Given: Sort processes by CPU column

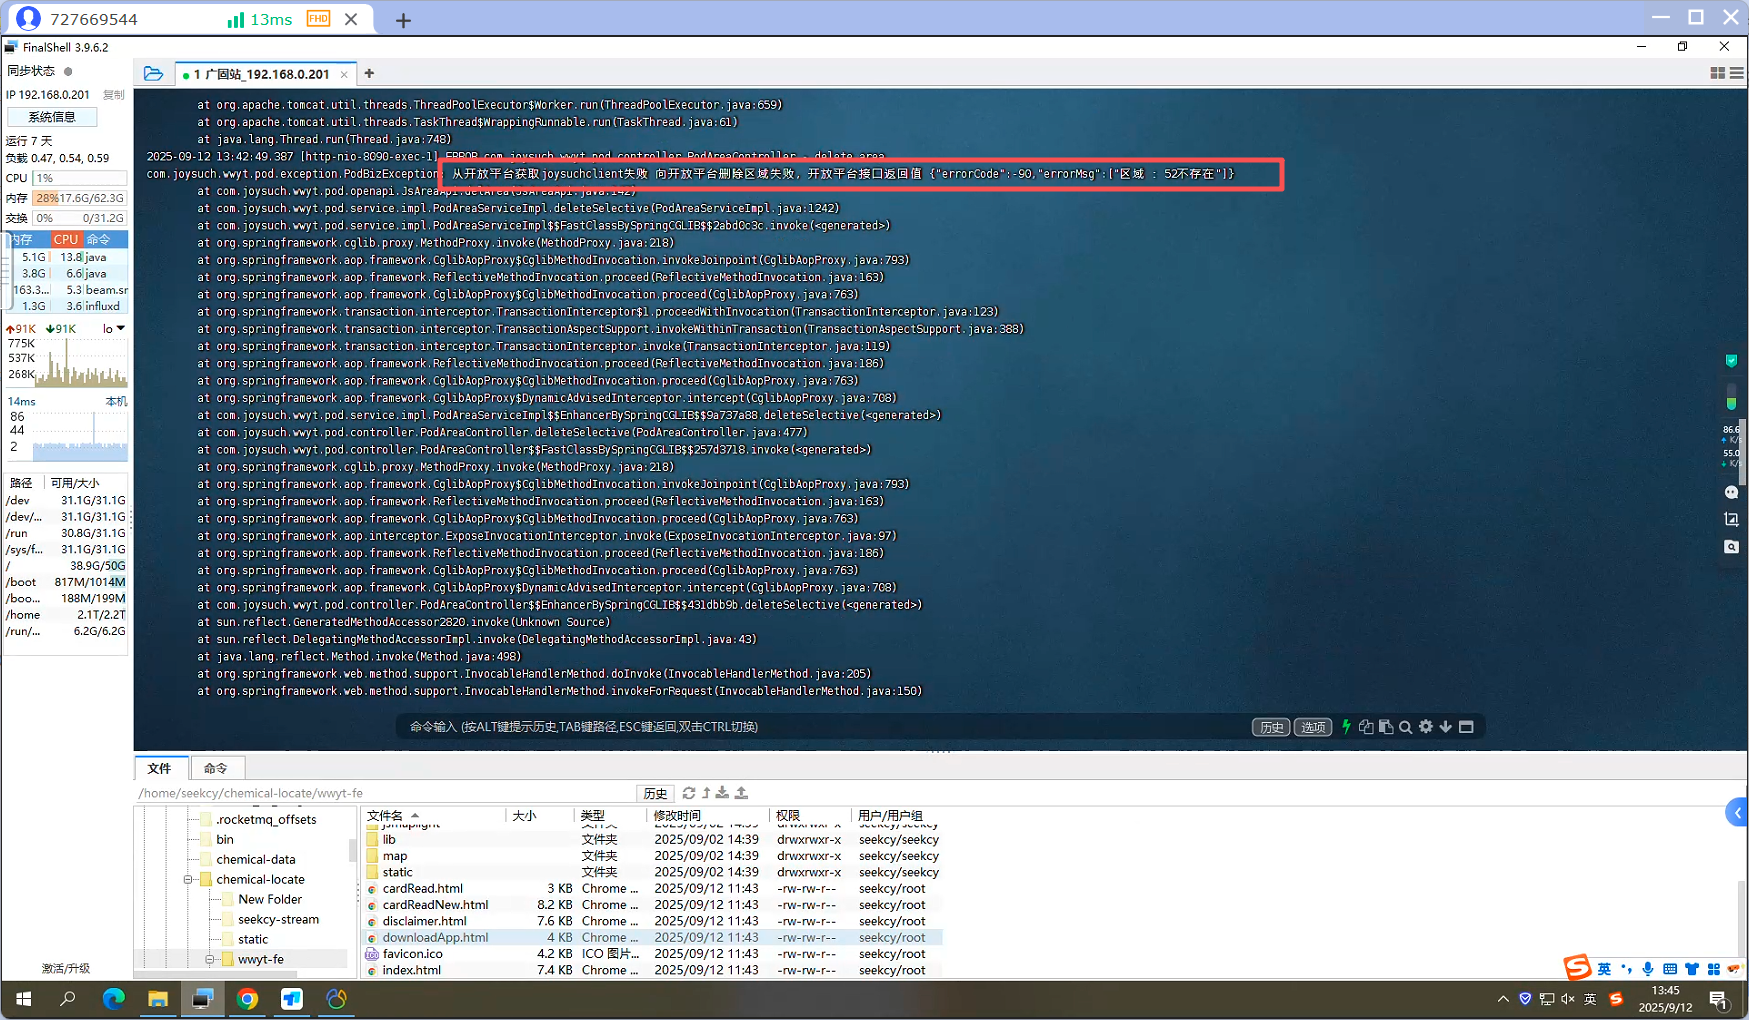Looking at the screenshot, I should [66, 239].
